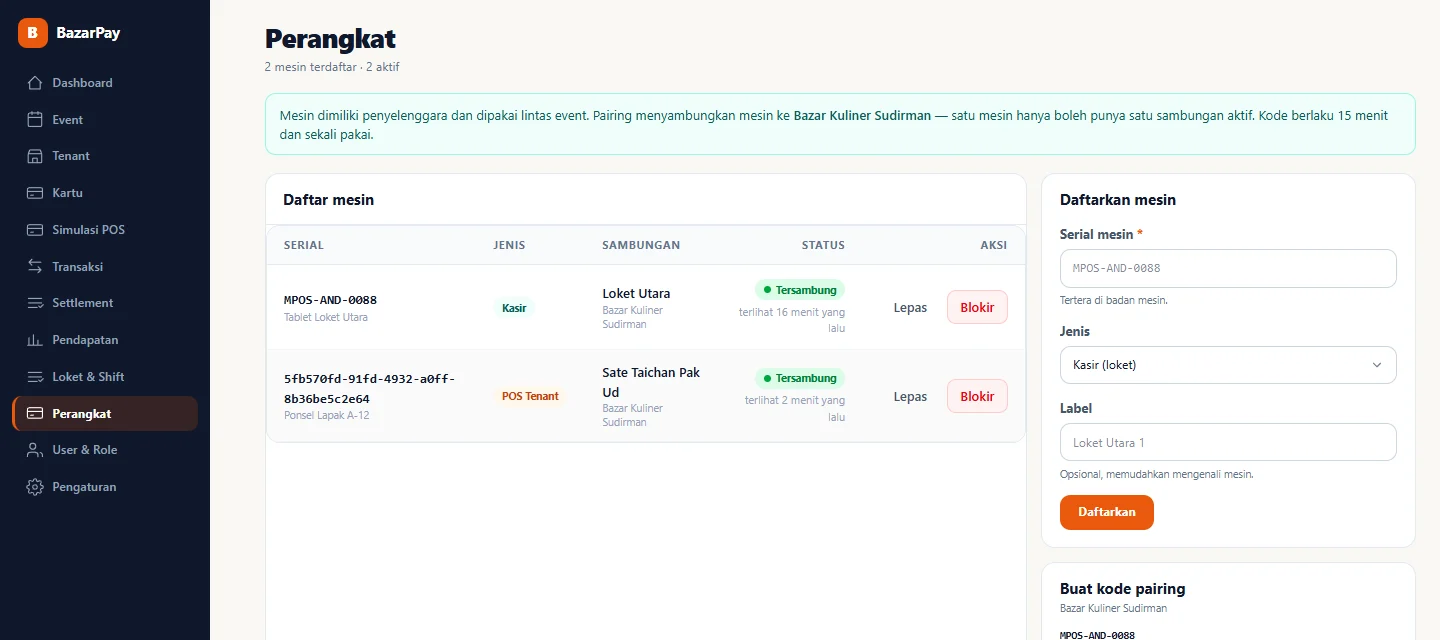Click the Daftar mesin heading
This screenshot has height=640, width=1440.
tap(329, 200)
